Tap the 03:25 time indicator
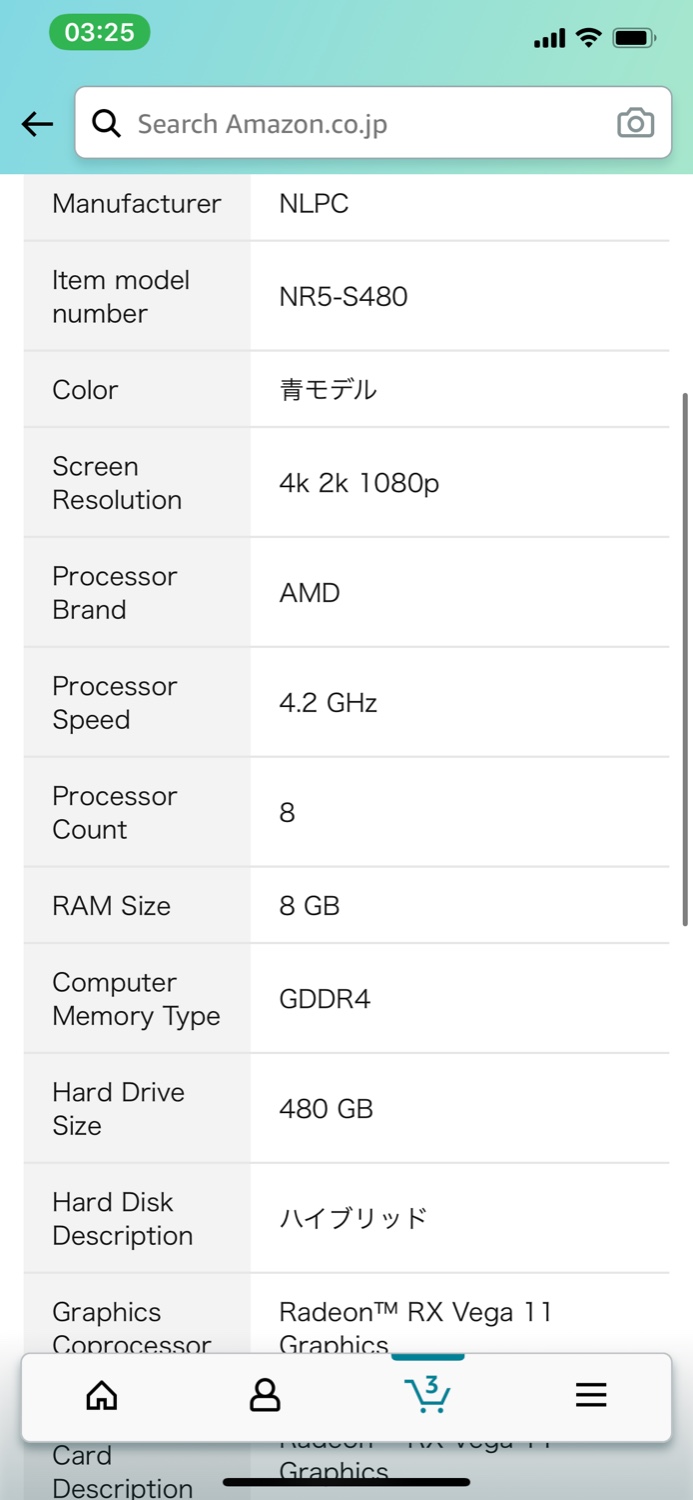The width and height of the screenshot is (693, 1500). pyautogui.click(x=99, y=32)
